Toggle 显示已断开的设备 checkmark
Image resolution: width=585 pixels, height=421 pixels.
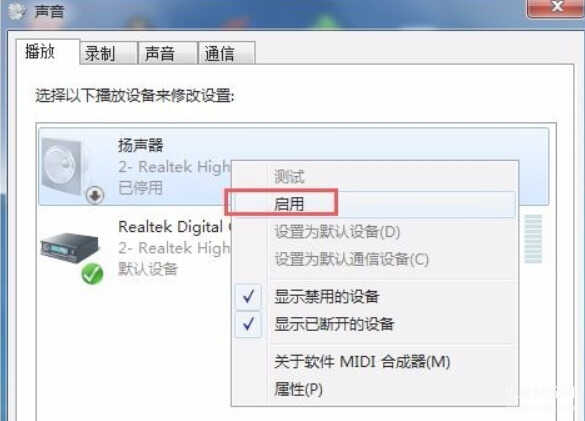248,324
